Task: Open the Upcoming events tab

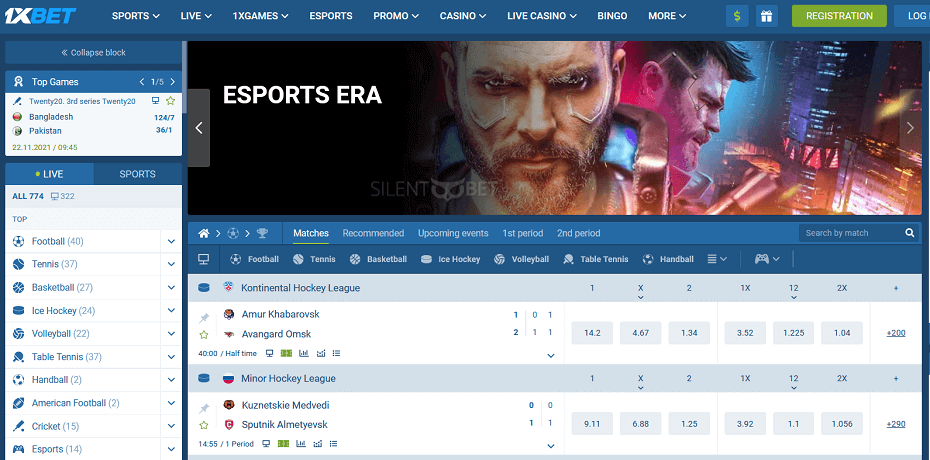Action: tap(453, 234)
